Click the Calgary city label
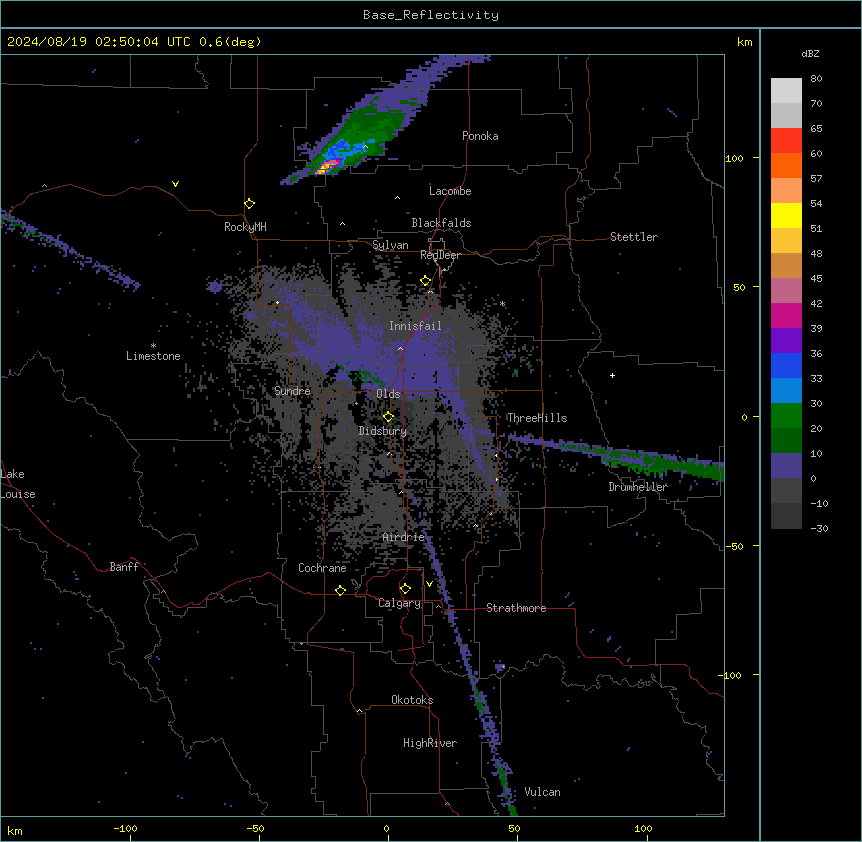This screenshot has width=862, height=842. pyautogui.click(x=399, y=603)
